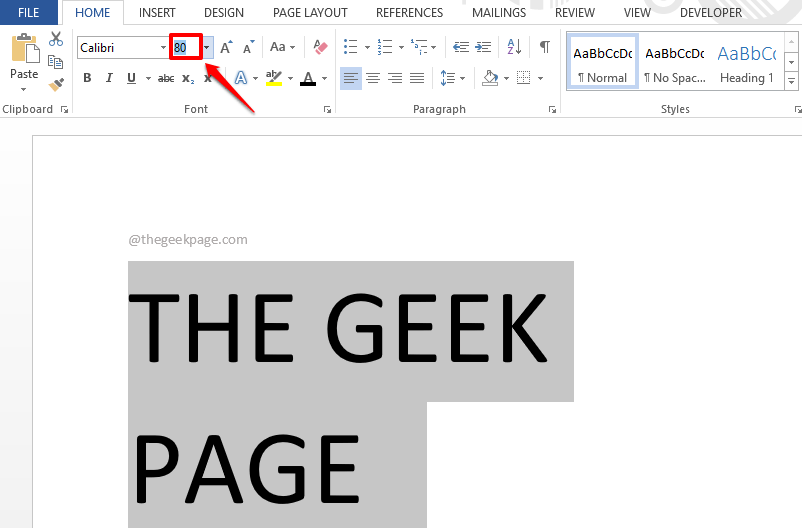Screen dimensions: 802x528
Task: Toggle Show/Hide paragraph marks
Action: [544, 47]
